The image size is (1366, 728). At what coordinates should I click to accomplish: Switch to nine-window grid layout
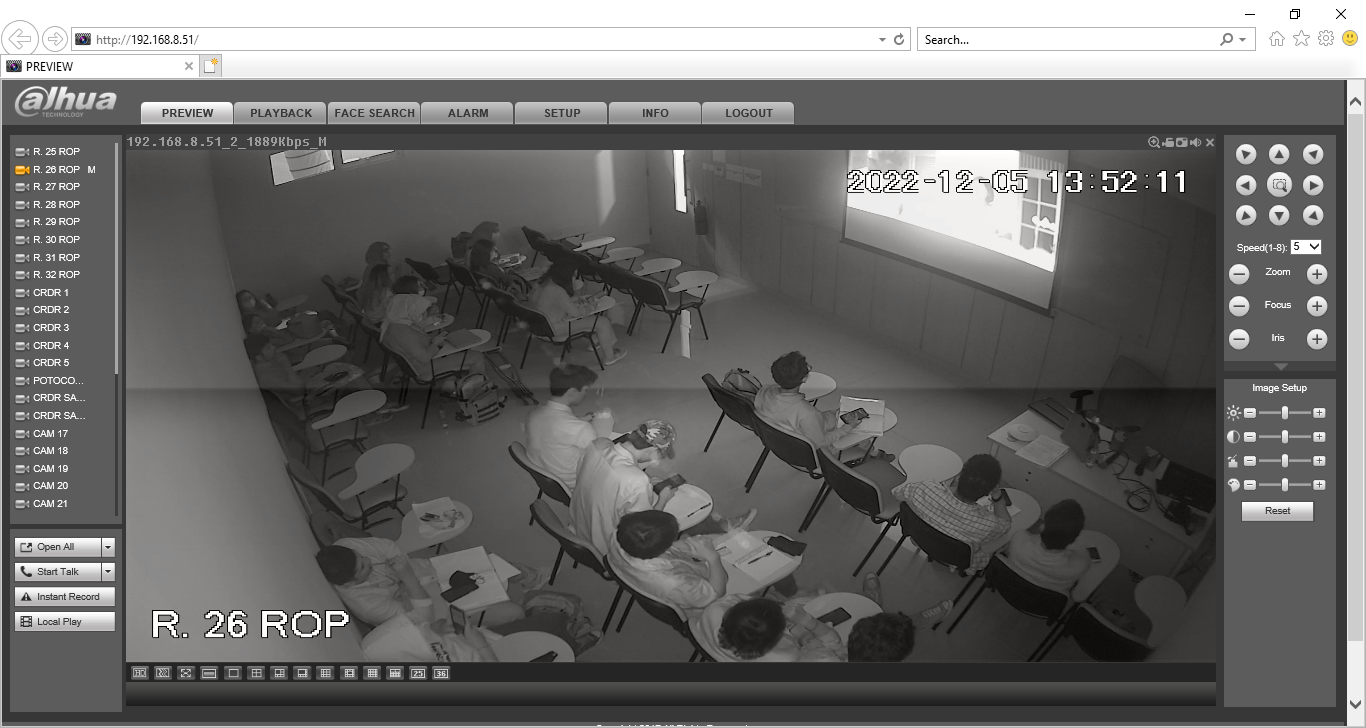click(x=325, y=673)
